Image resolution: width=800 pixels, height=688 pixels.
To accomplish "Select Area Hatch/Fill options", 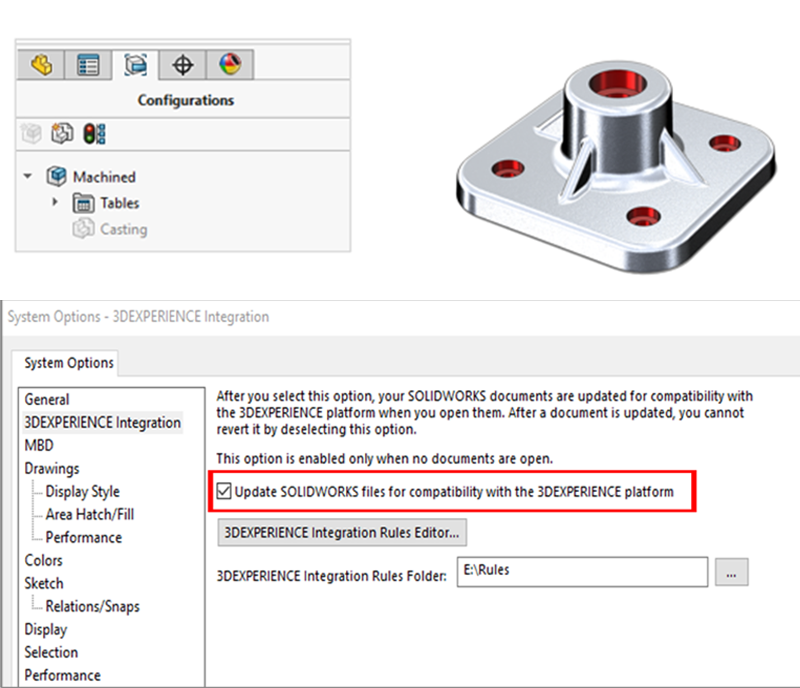I will pos(90,514).
